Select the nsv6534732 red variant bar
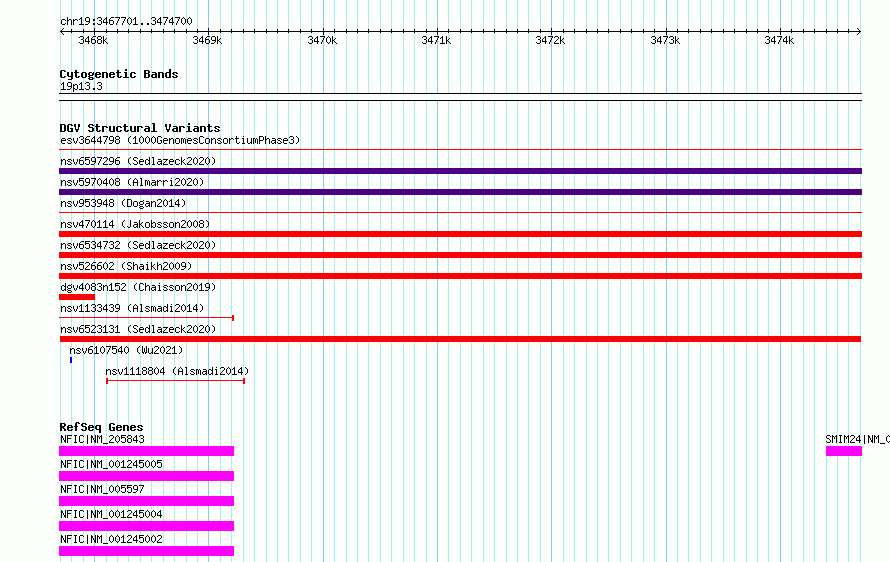 [x=460, y=255]
